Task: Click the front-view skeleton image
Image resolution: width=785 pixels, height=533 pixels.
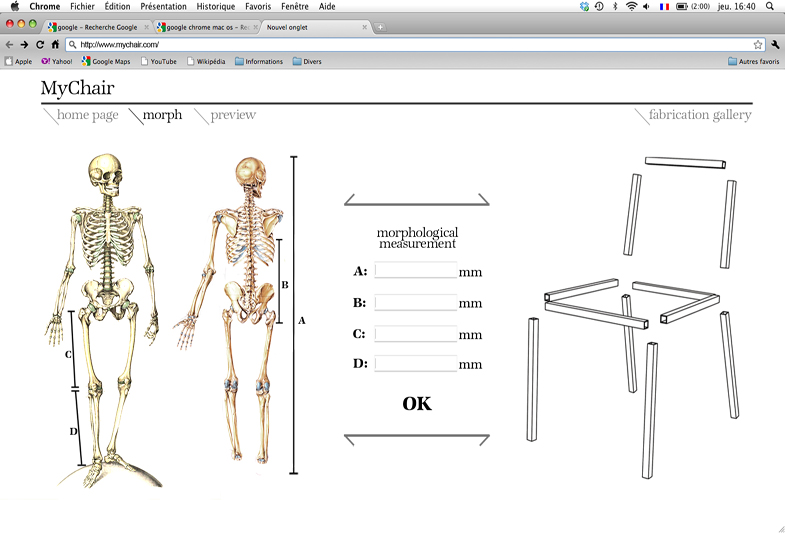Action: (105, 320)
